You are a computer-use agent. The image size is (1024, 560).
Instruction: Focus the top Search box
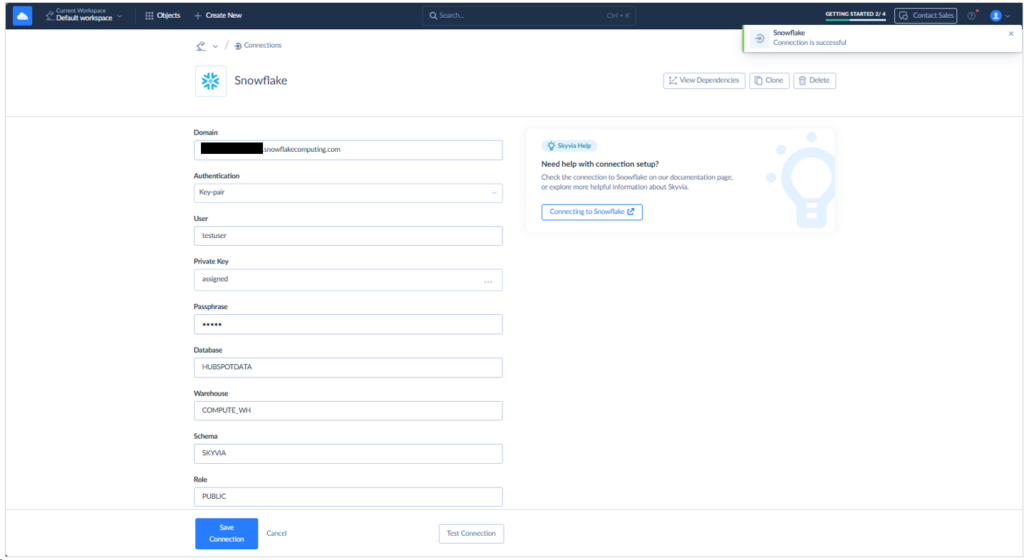pyautogui.click(x=529, y=15)
